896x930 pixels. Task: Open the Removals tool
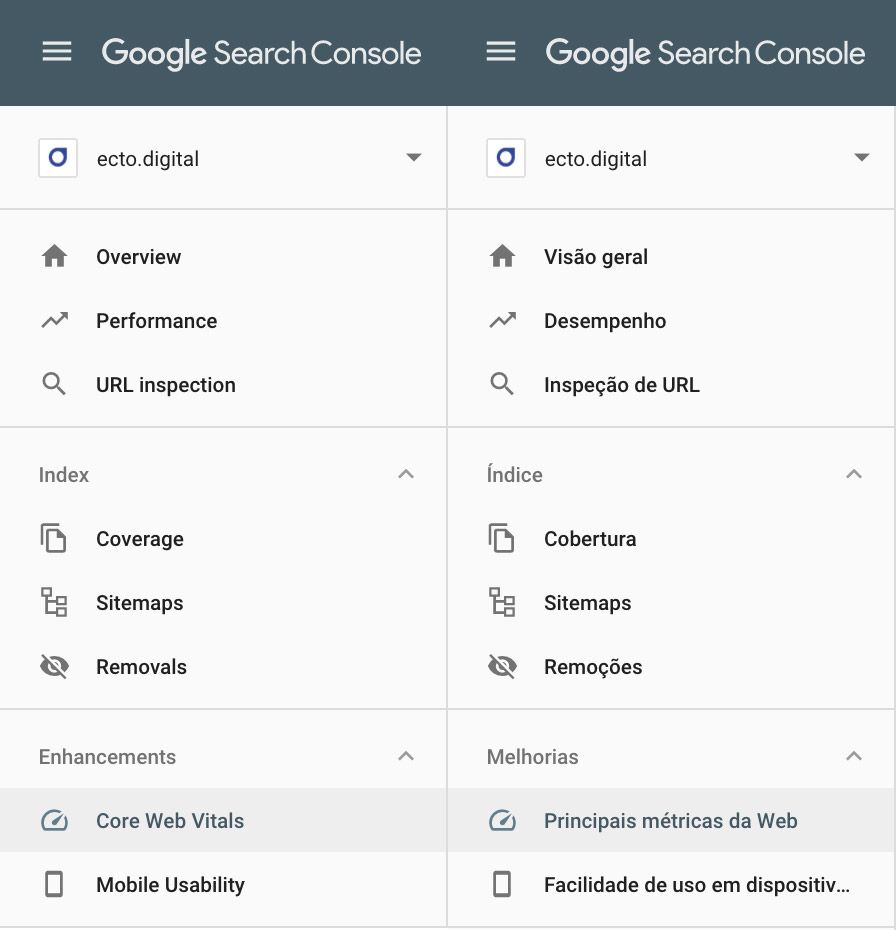pos(141,667)
